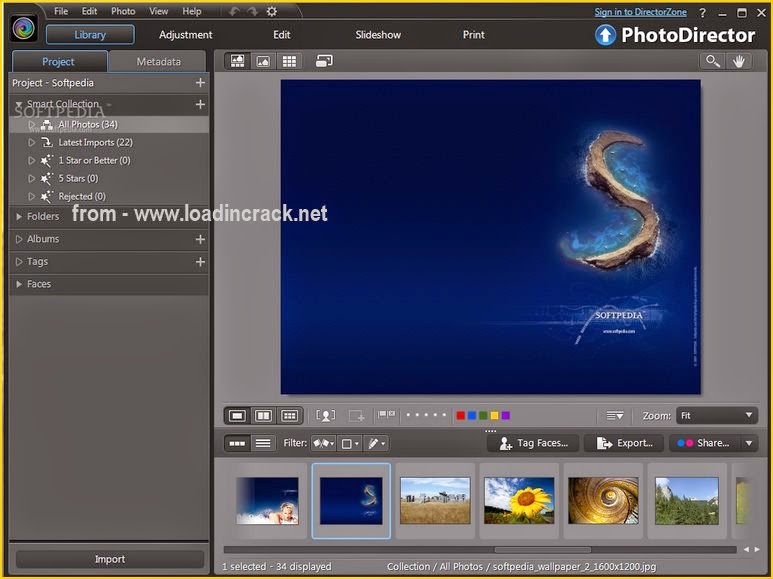Select the hand pan tool
The height and width of the screenshot is (579, 773).
pyautogui.click(x=738, y=61)
